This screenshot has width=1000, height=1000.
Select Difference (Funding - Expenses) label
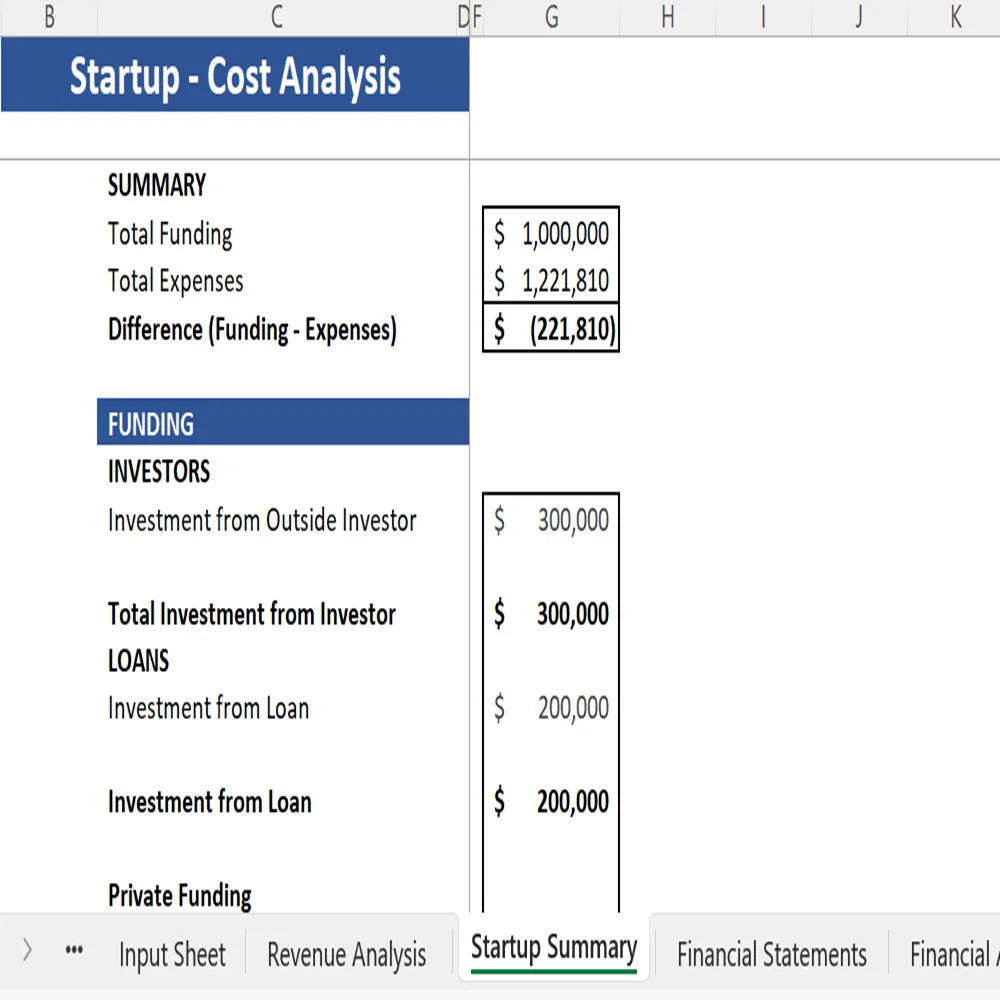(252, 329)
